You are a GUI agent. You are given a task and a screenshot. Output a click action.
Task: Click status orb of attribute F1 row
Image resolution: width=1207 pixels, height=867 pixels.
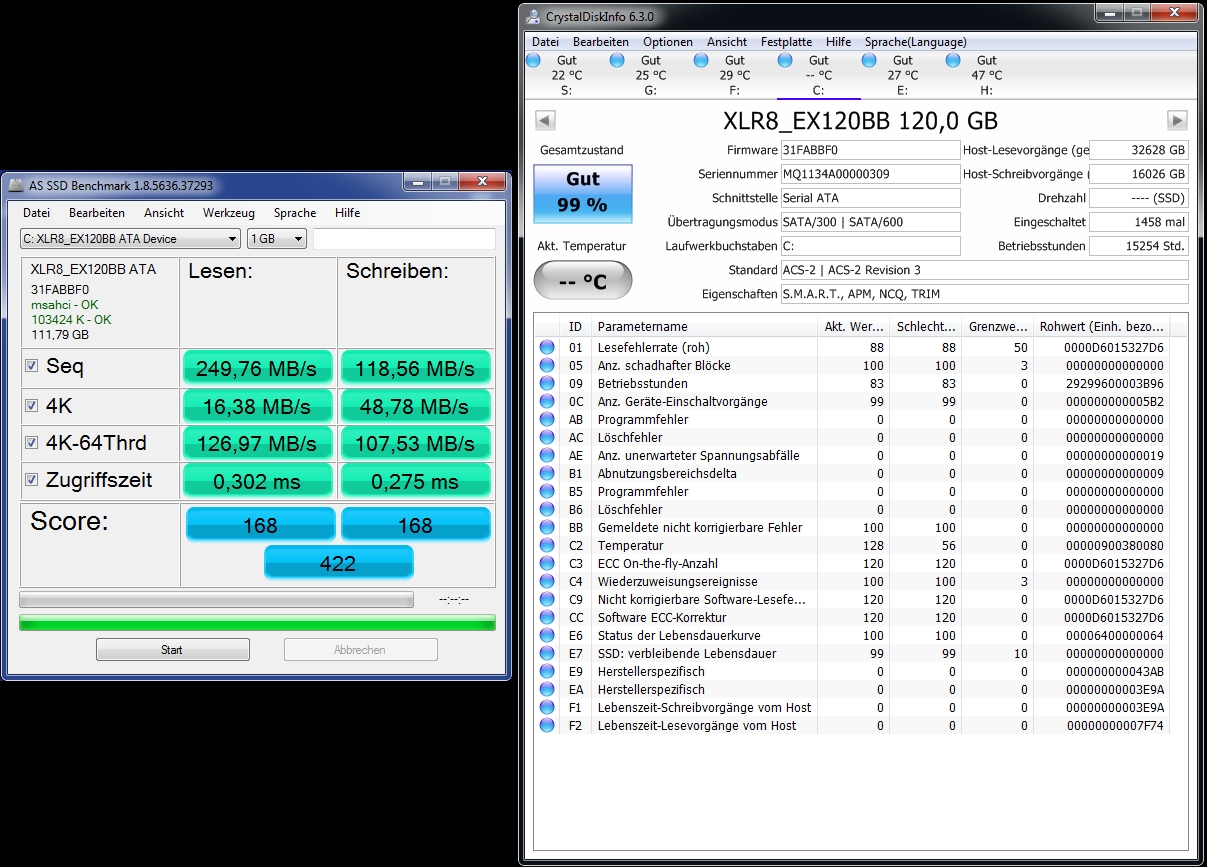[547, 707]
